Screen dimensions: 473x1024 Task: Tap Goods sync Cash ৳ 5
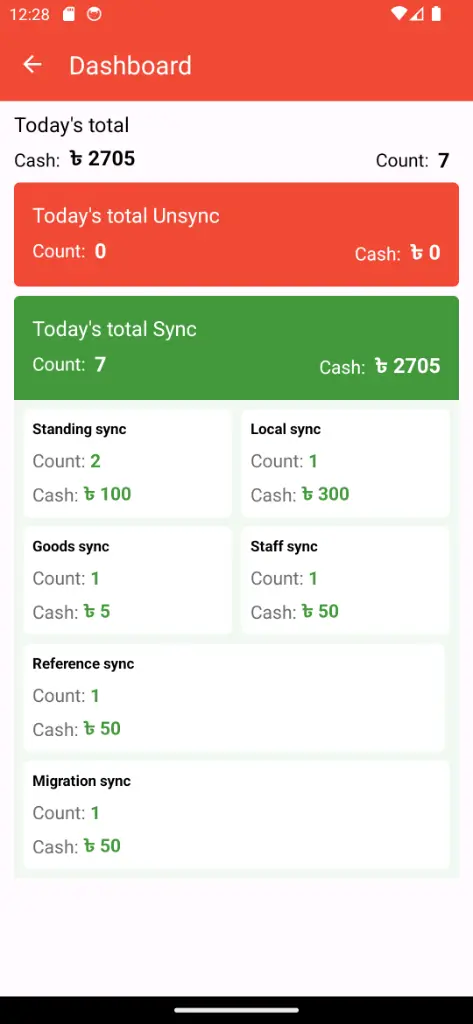[97, 612]
